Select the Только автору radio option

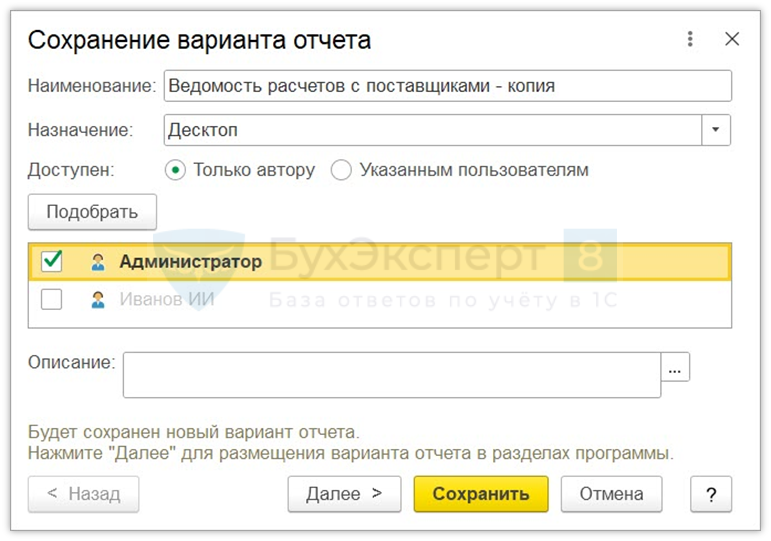pyautogui.click(x=176, y=170)
